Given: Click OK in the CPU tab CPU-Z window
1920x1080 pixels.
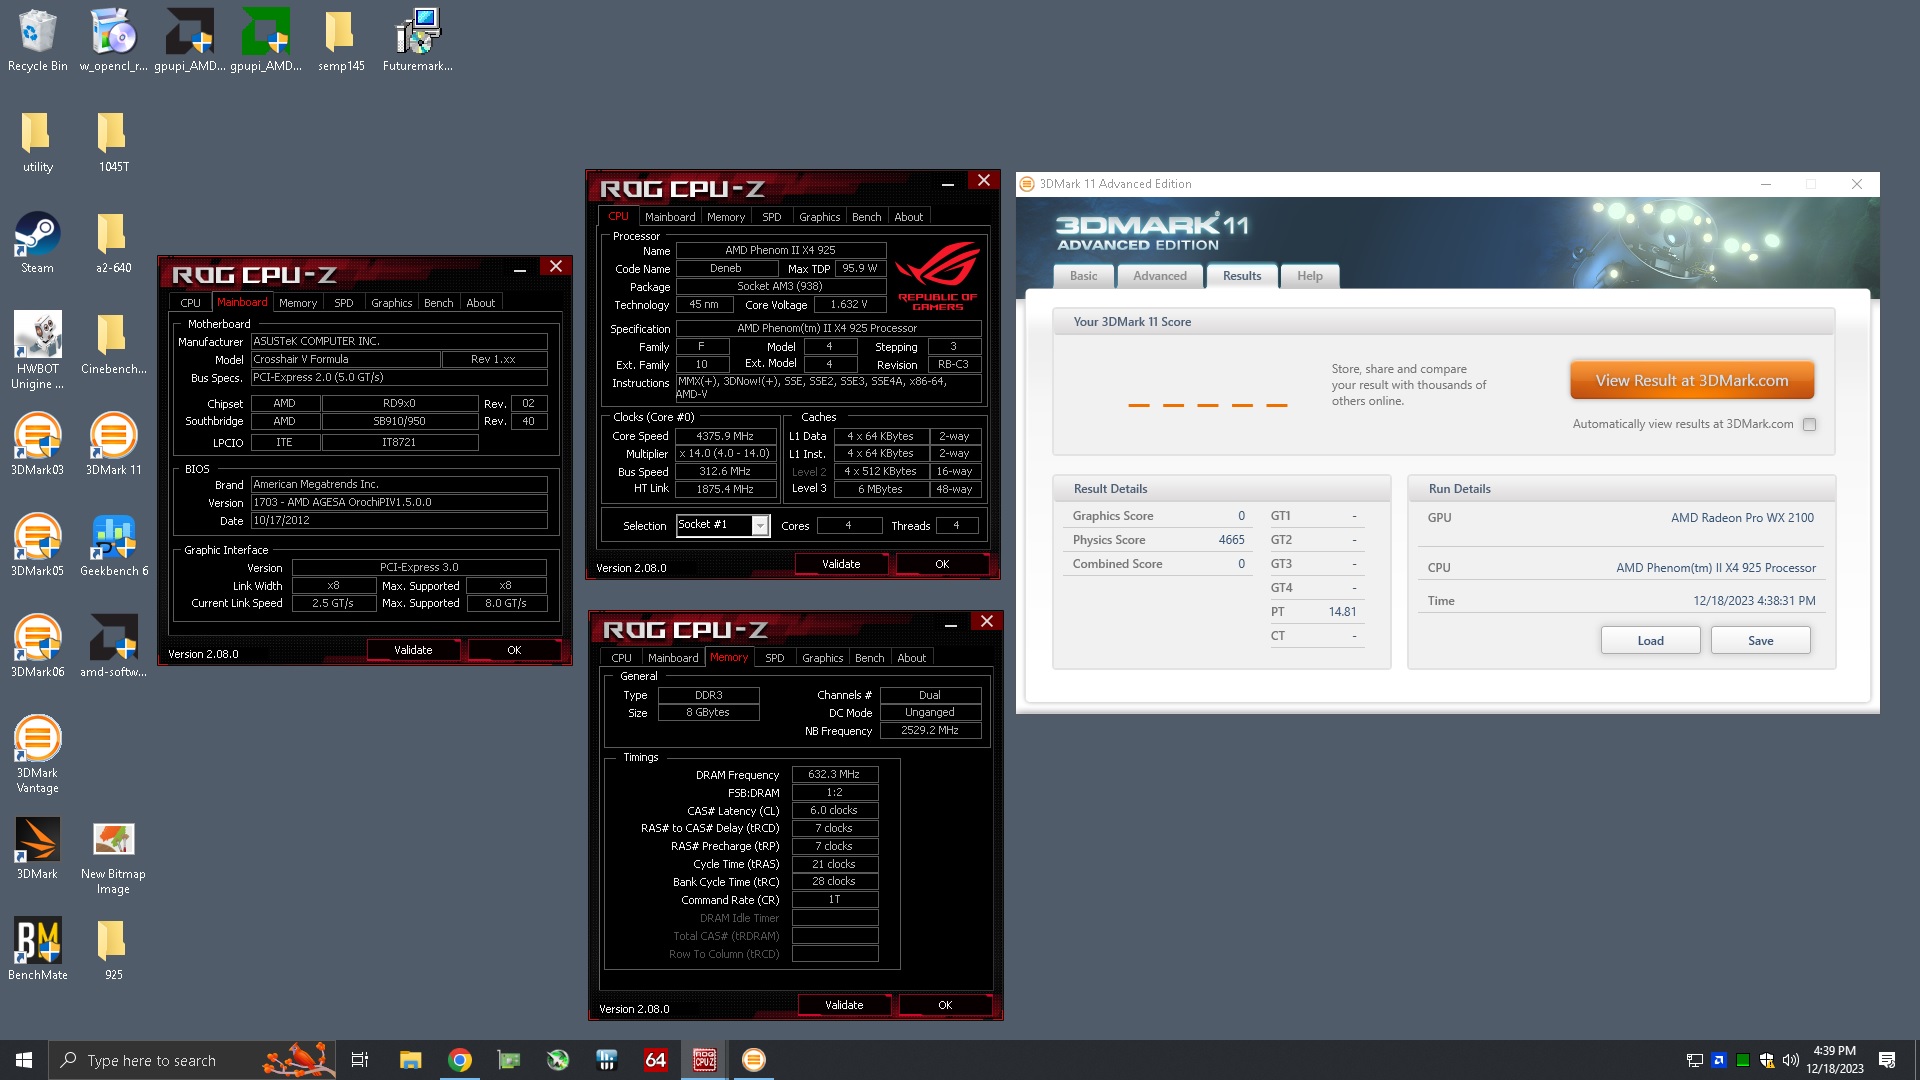Looking at the screenshot, I should pyautogui.click(x=942, y=564).
